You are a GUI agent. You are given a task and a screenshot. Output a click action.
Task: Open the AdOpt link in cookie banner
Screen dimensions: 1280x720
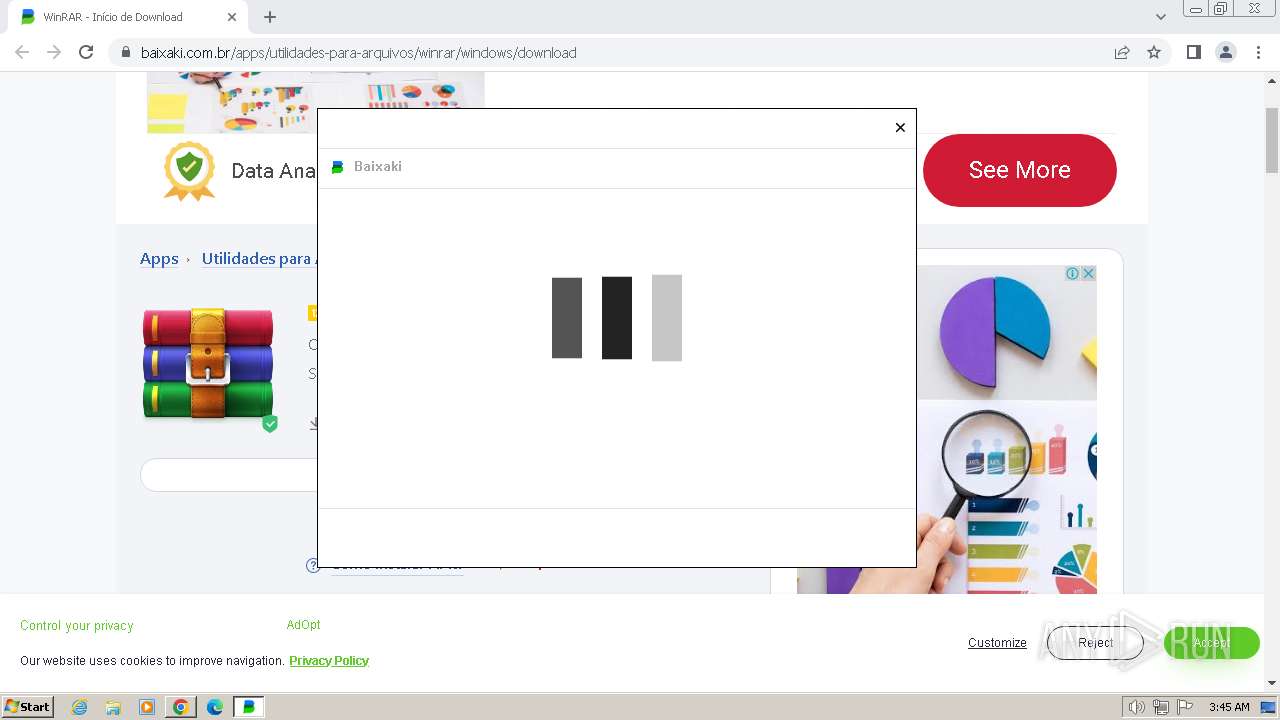pos(304,625)
